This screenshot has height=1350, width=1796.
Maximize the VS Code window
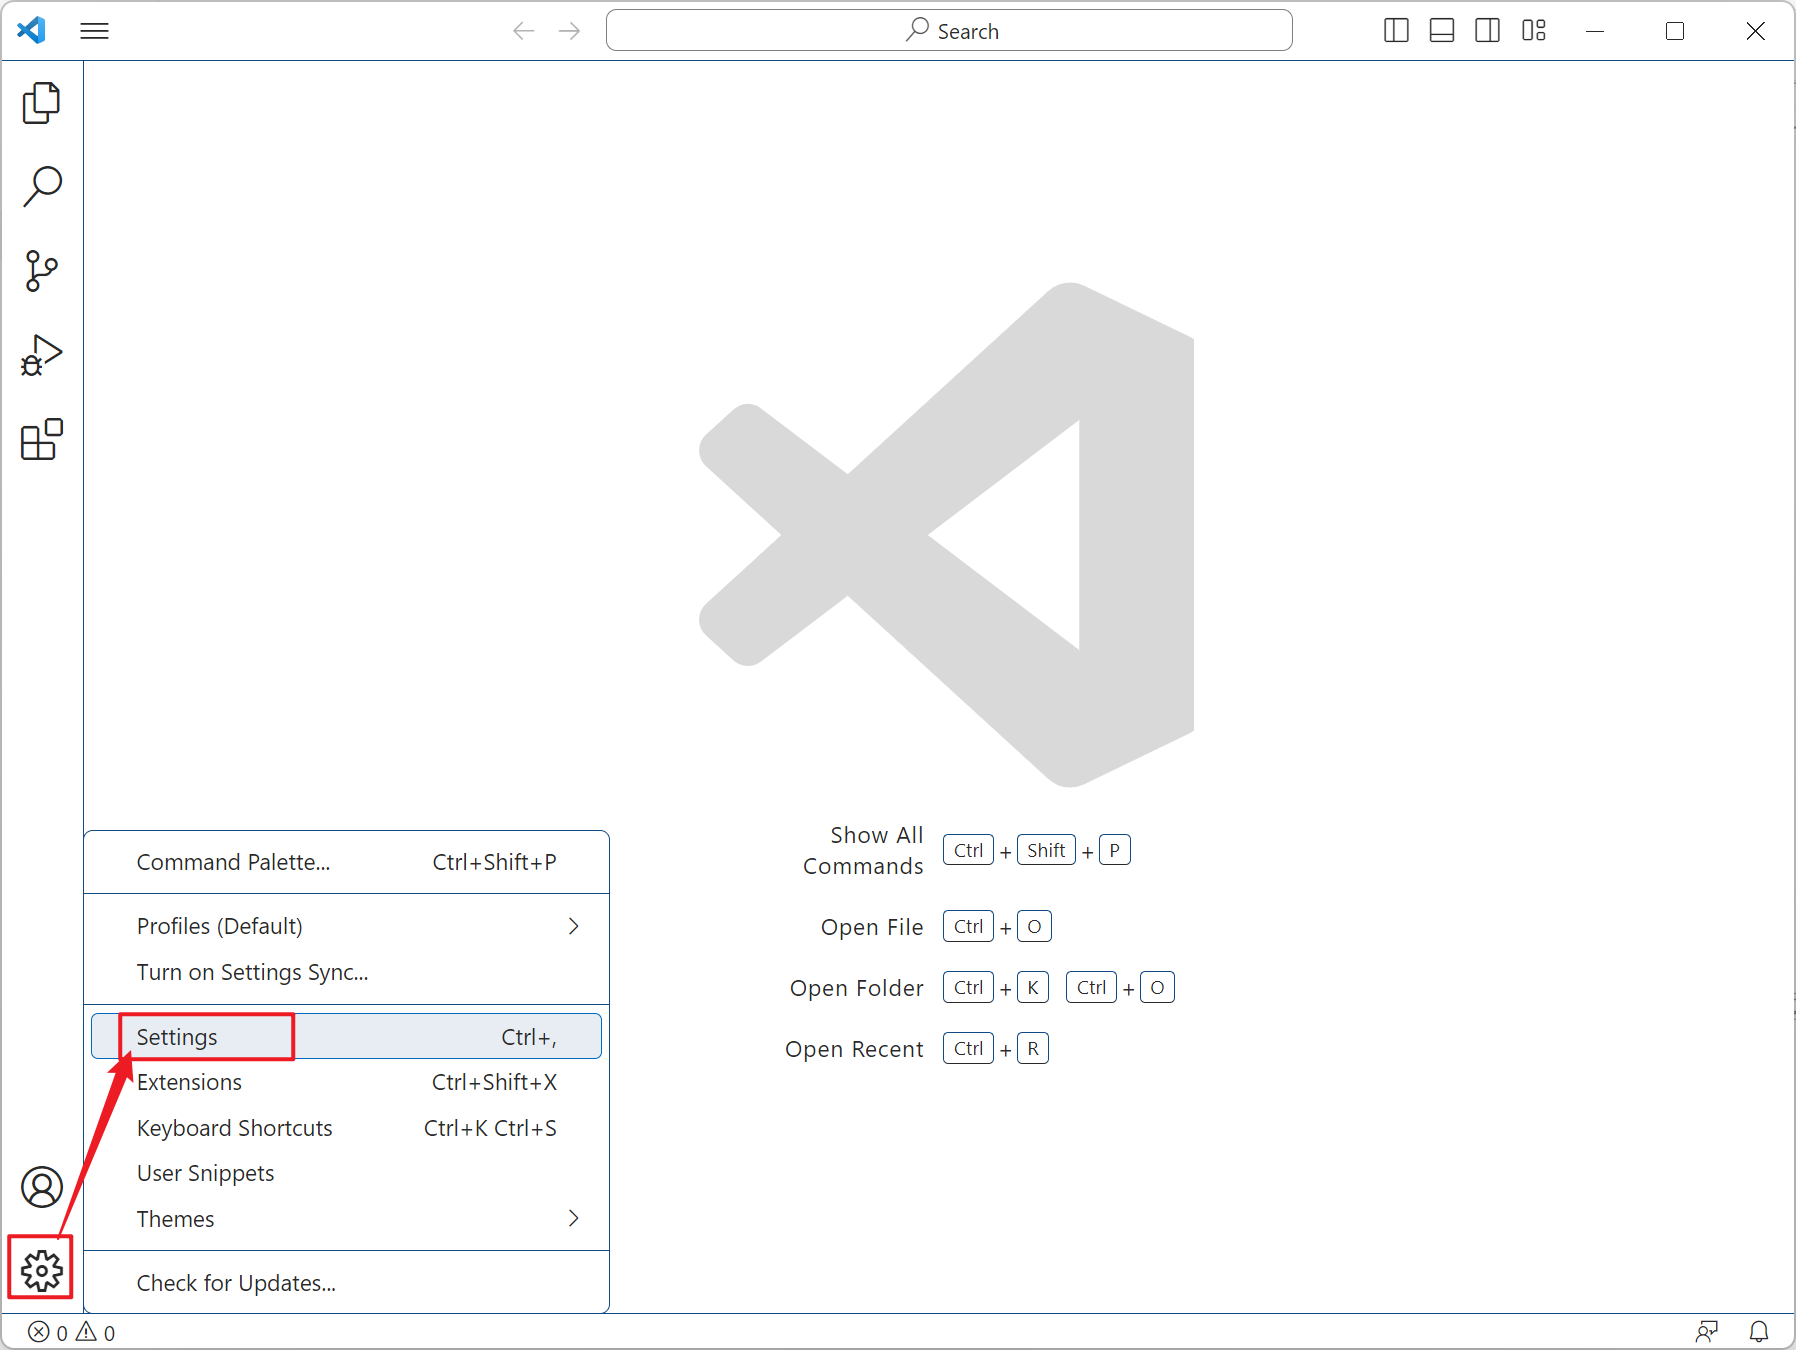click(1675, 31)
